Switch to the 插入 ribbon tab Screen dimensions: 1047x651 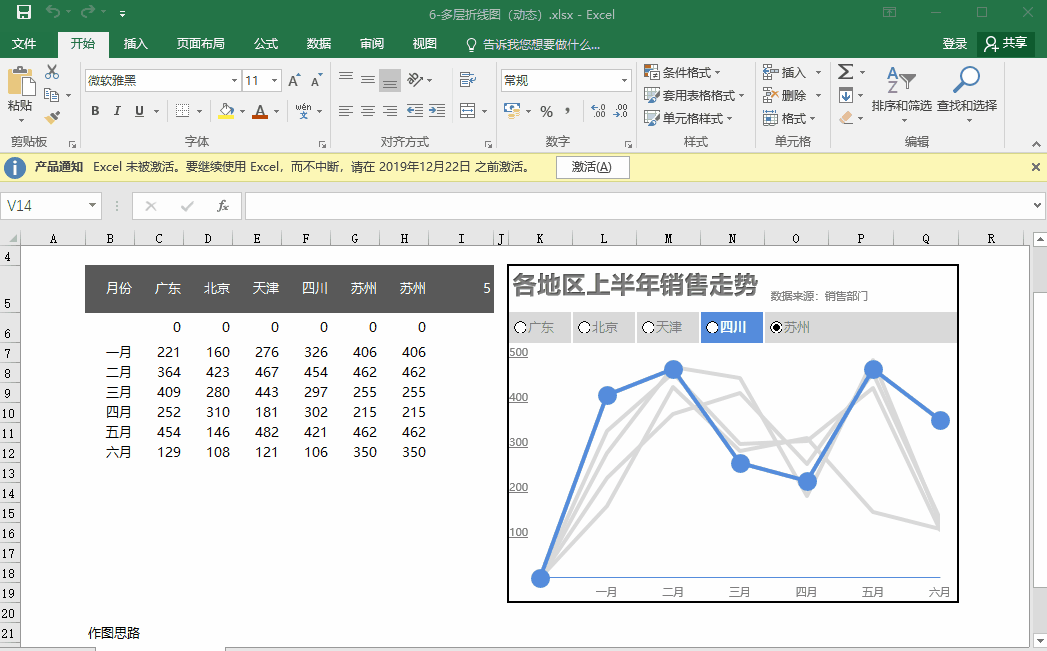click(135, 44)
